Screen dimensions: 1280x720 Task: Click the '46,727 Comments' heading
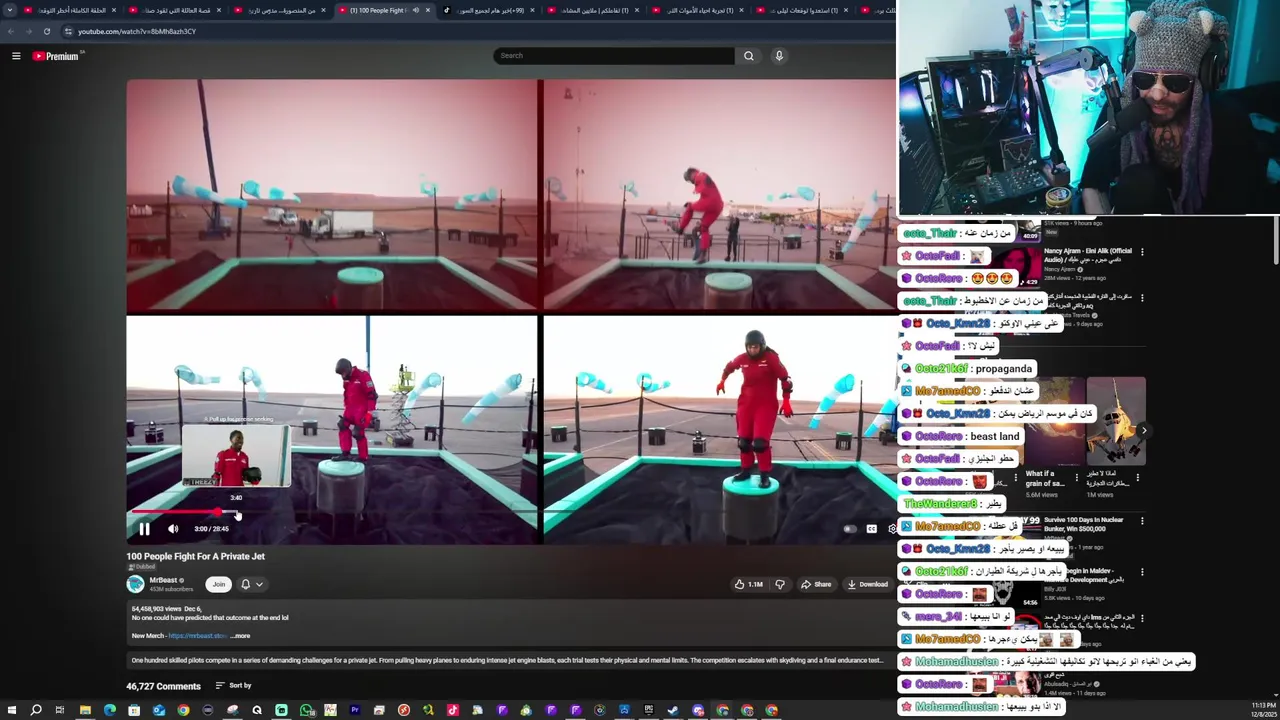coord(163,686)
